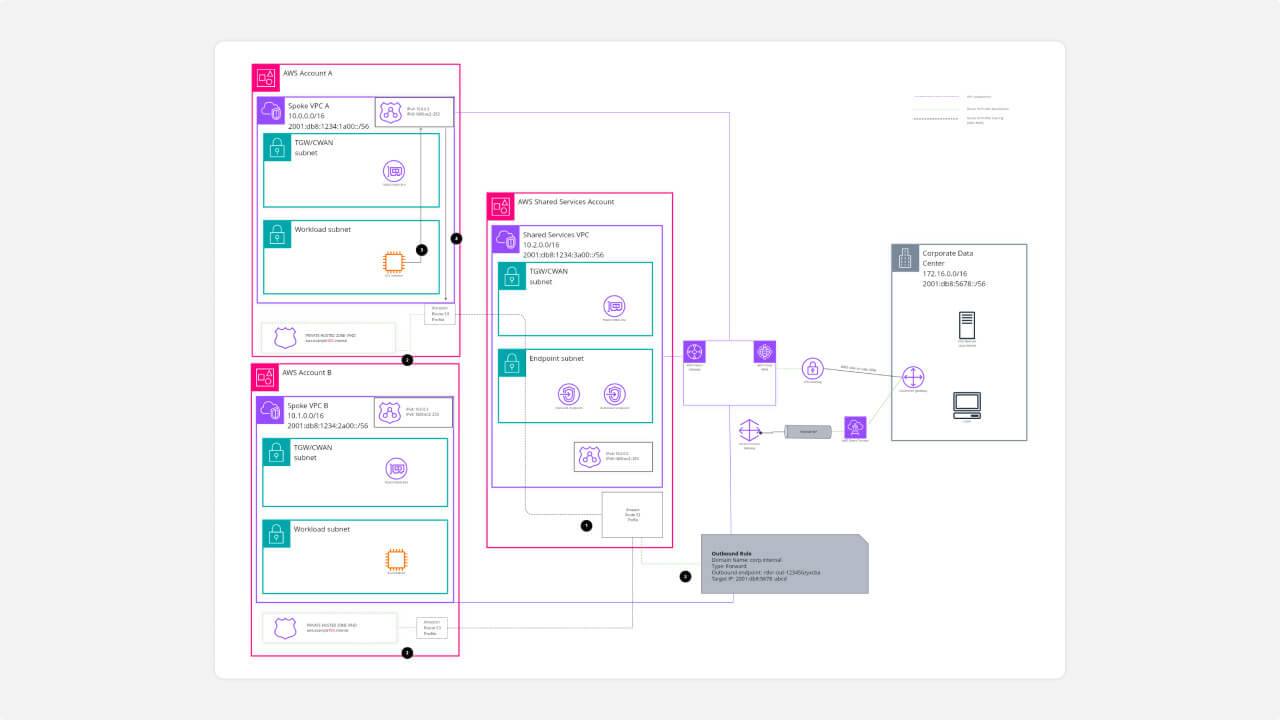Click the Corporate Data Center building icon
This screenshot has height=720, width=1280.
click(x=905, y=258)
